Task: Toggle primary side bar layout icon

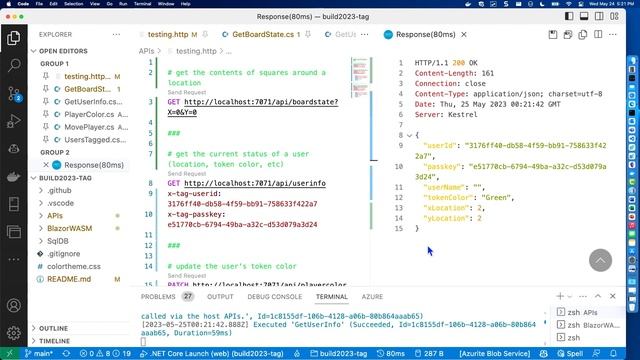Action: pos(569,16)
